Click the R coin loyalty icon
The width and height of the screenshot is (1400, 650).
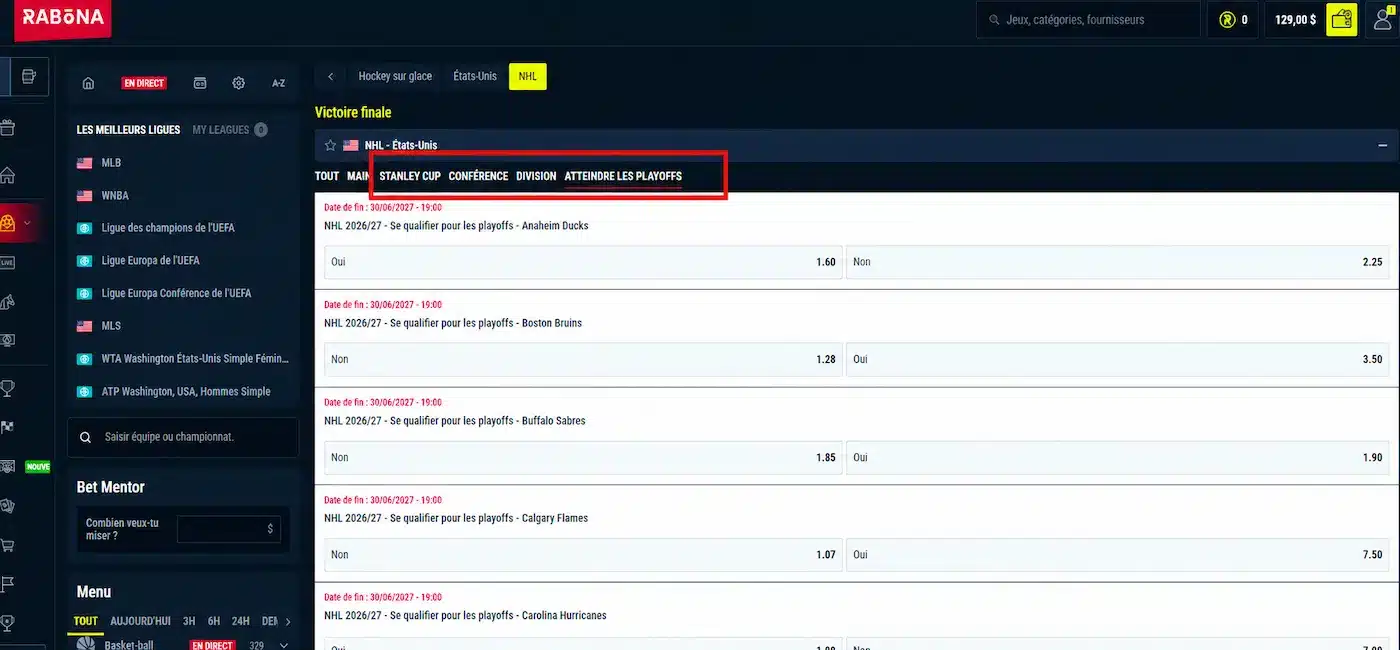tap(1227, 19)
